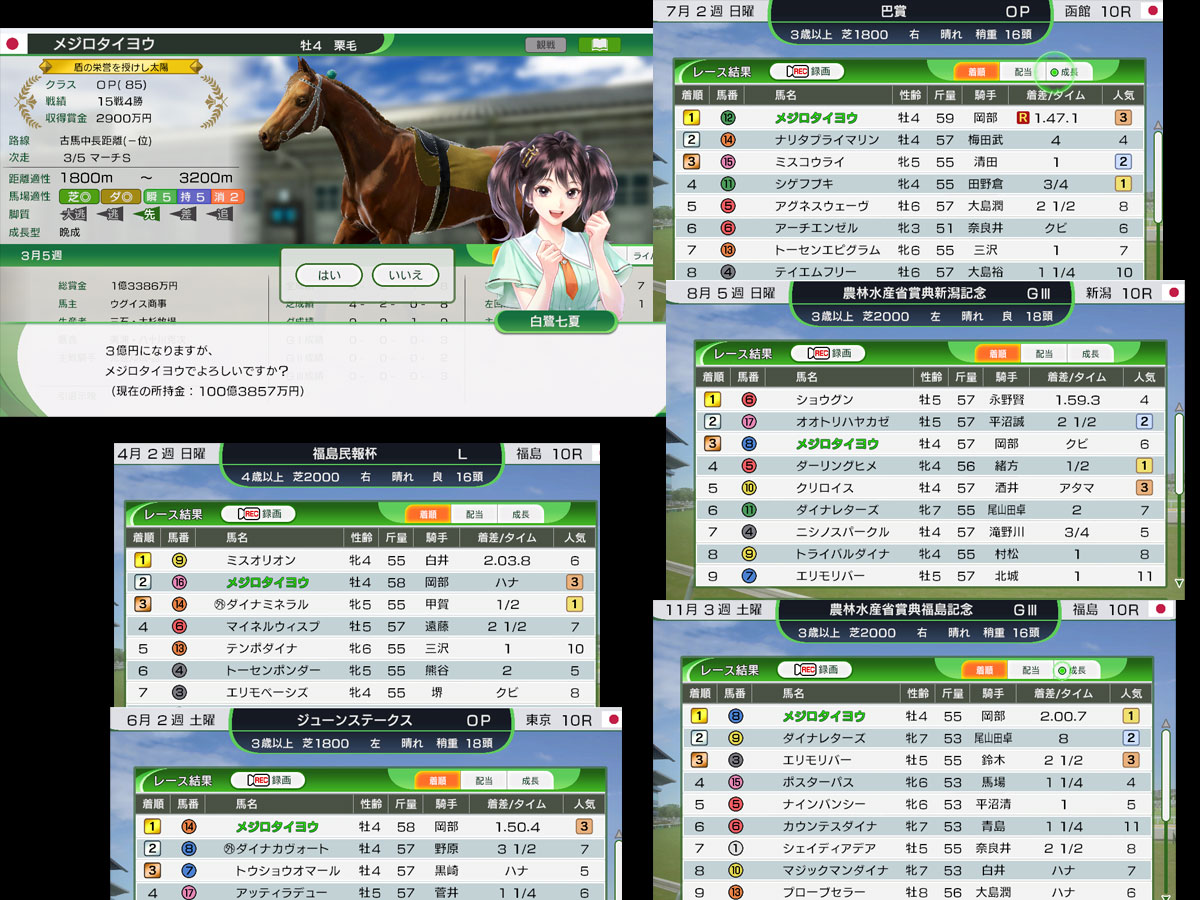Confirm purchase with the はい button
The image size is (1200, 900).
click(x=328, y=275)
